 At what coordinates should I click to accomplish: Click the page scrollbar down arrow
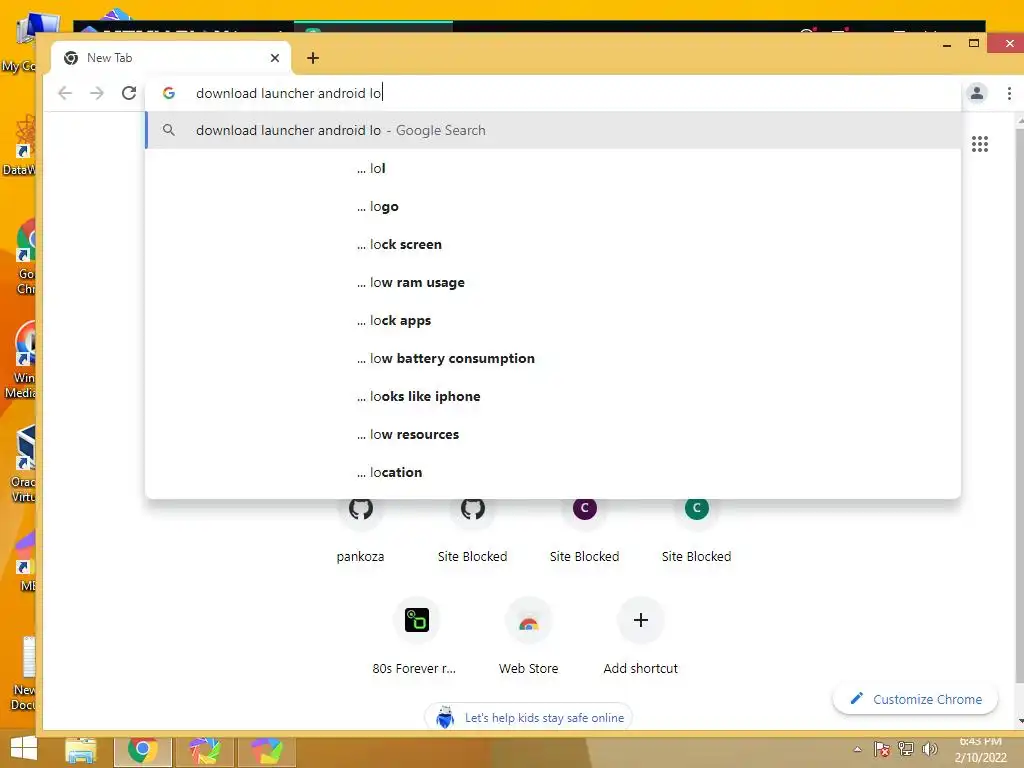click(x=1019, y=721)
